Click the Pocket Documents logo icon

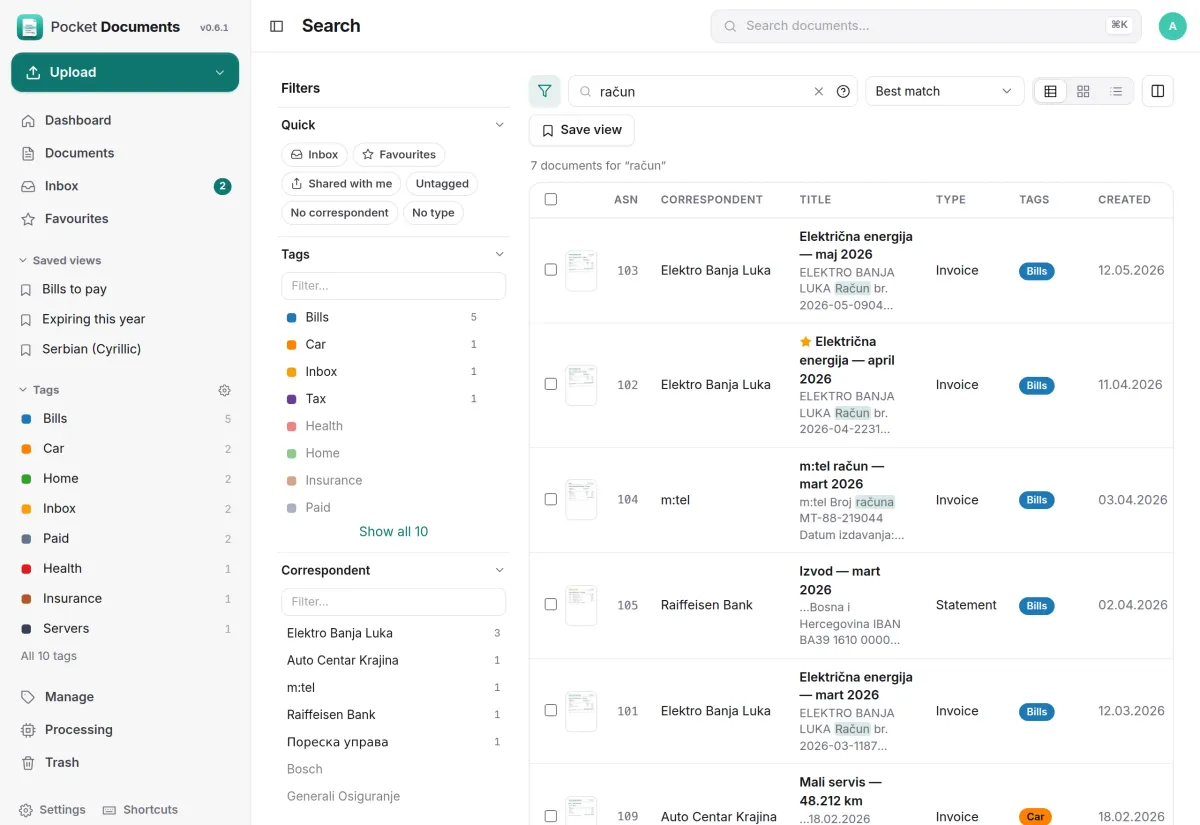30,27
